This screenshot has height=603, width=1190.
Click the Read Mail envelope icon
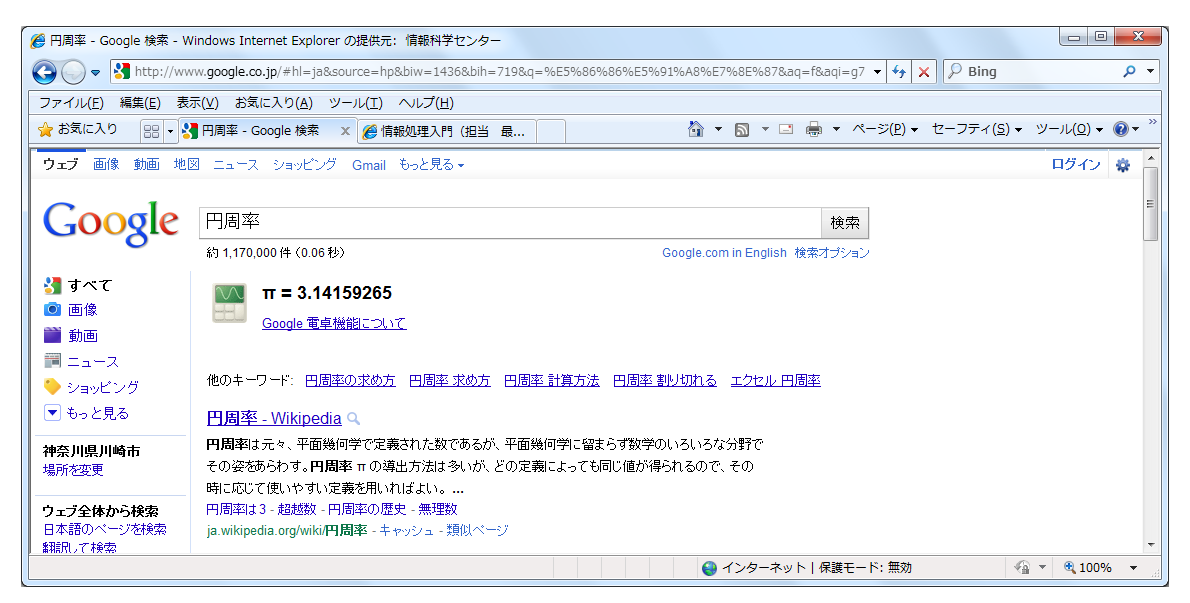786,130
